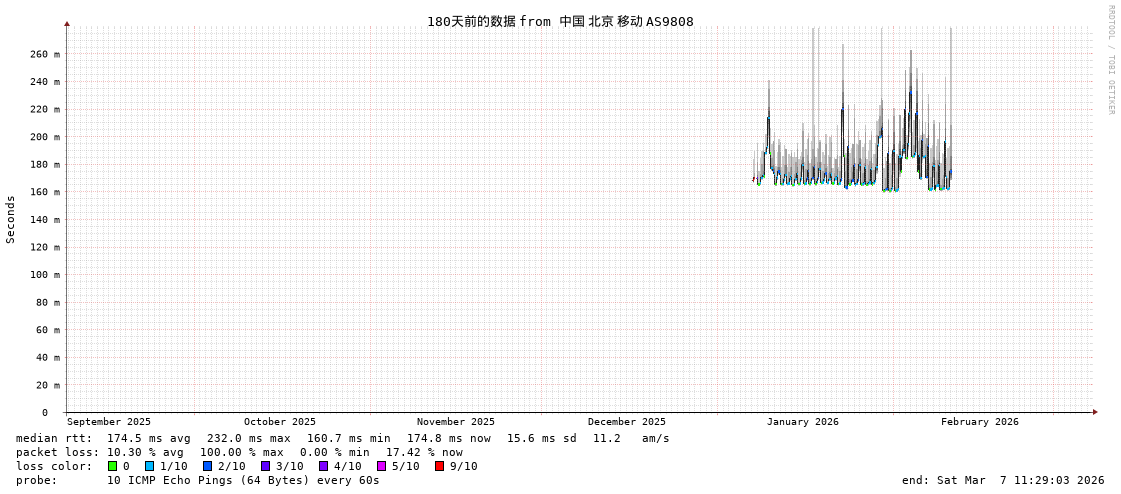This screenshot has height=494, width=1121.
Task: Select the December 2025 axis label
Action: pyautogui.click(x=626, y=422)
